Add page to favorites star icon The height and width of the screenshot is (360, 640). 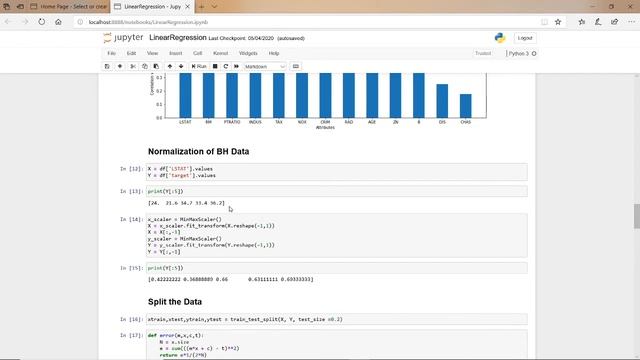click(x=558, y=22)
